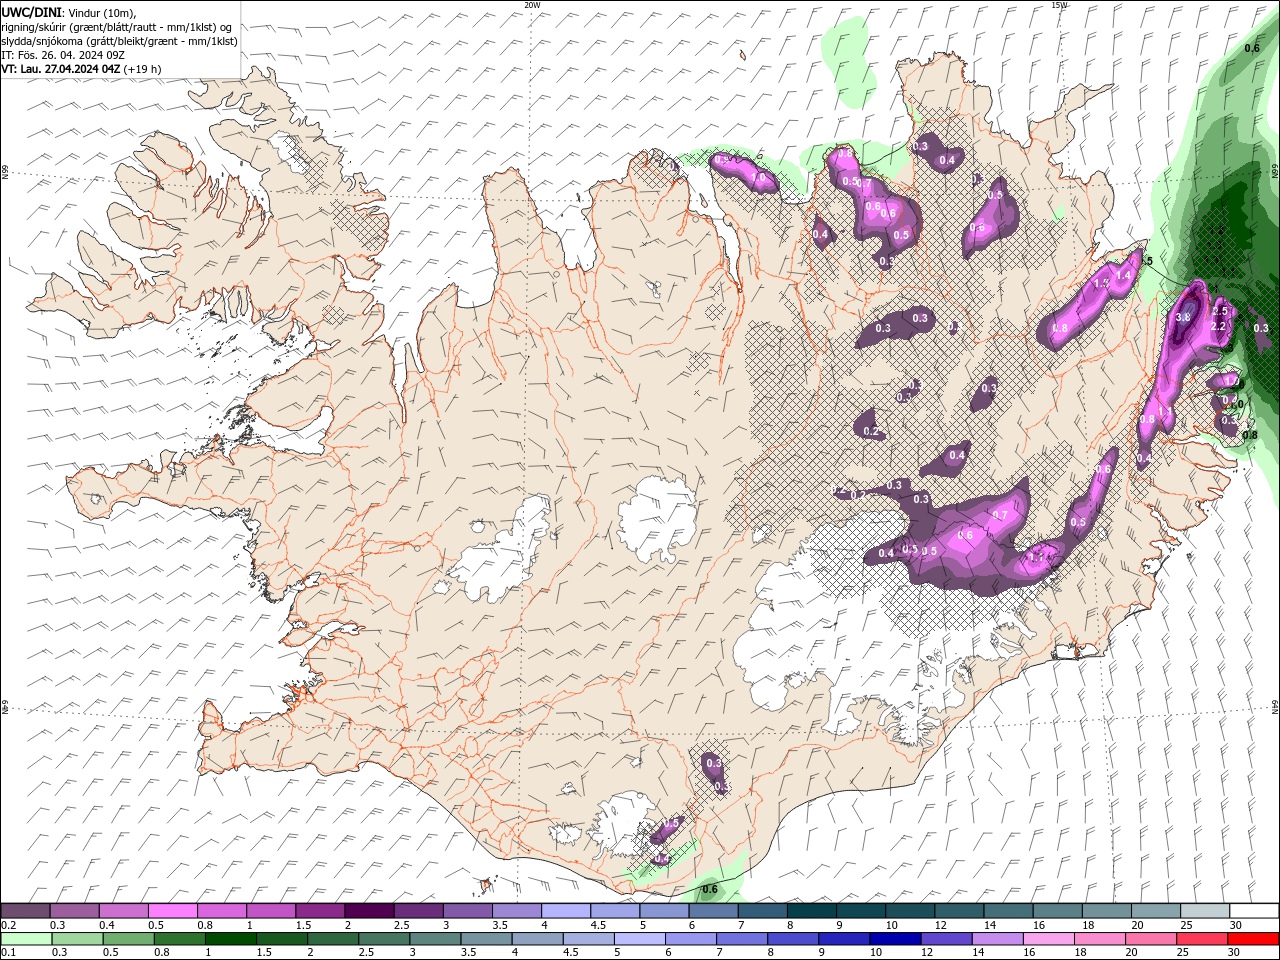The width and height of the screenshot is (1280, 960).
Task: Click the '1.1' snowfall value on the map
Action: point(1165,410)
